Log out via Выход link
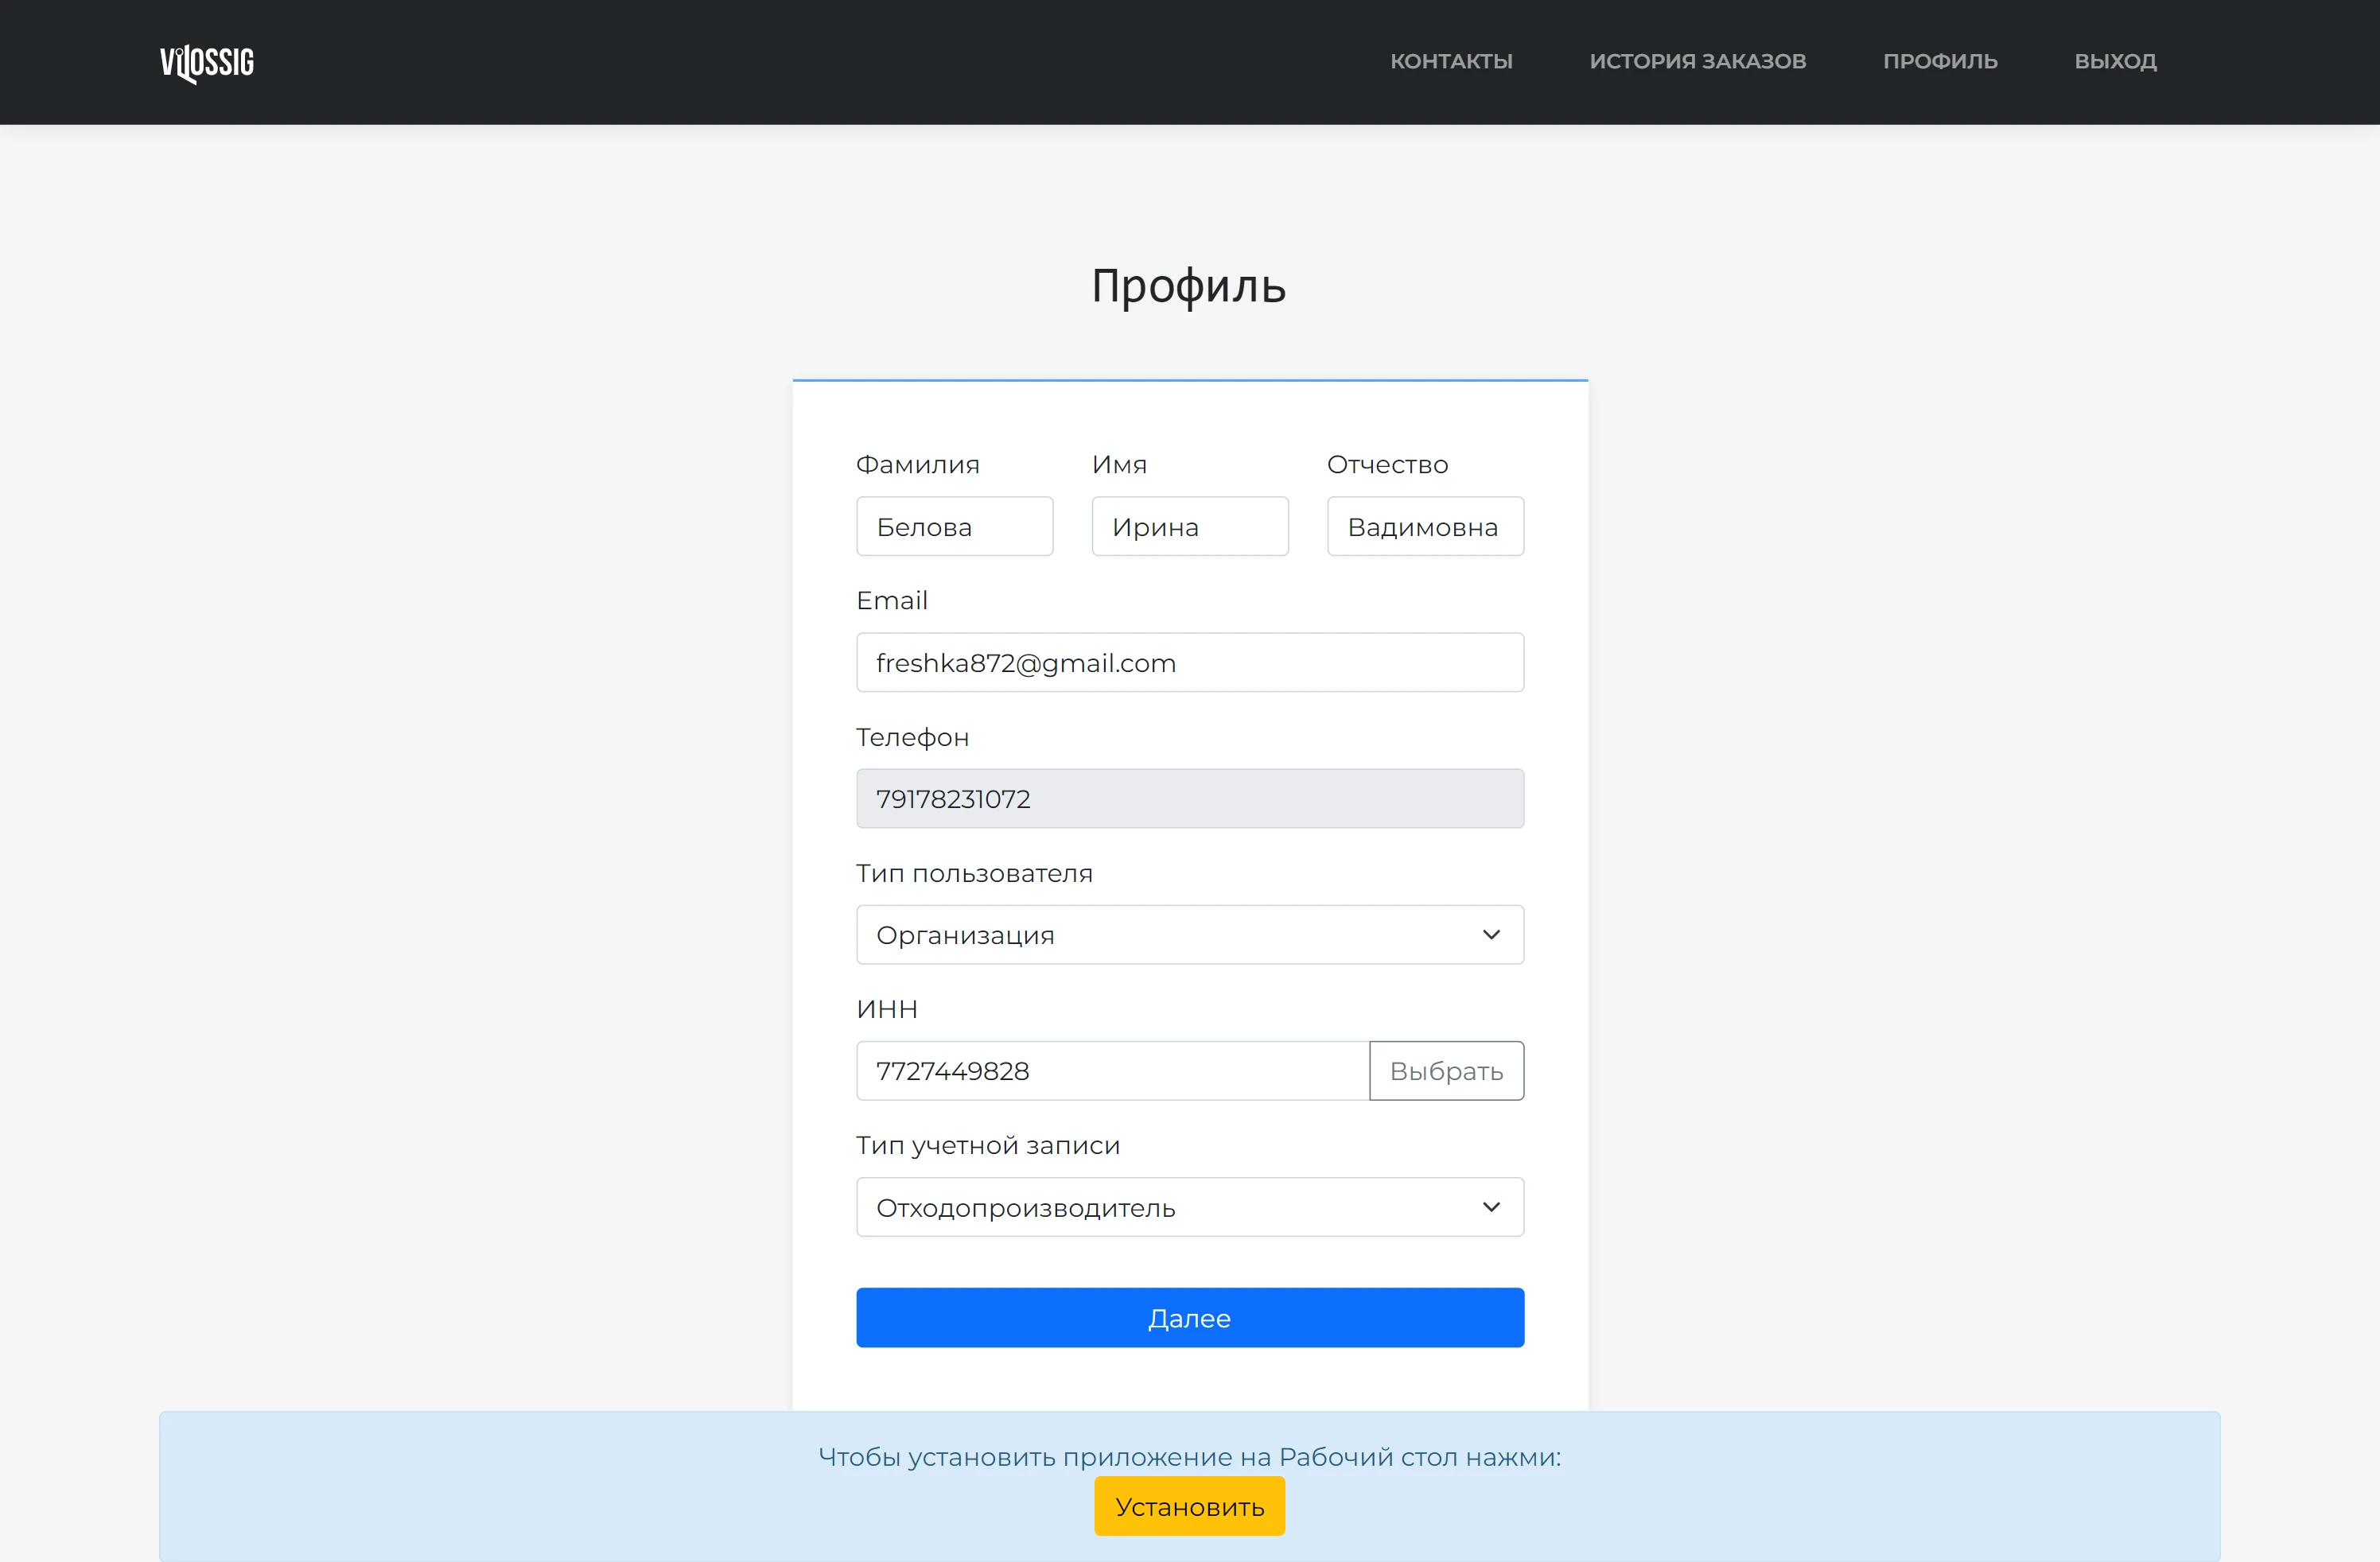 click(2115, 61)
